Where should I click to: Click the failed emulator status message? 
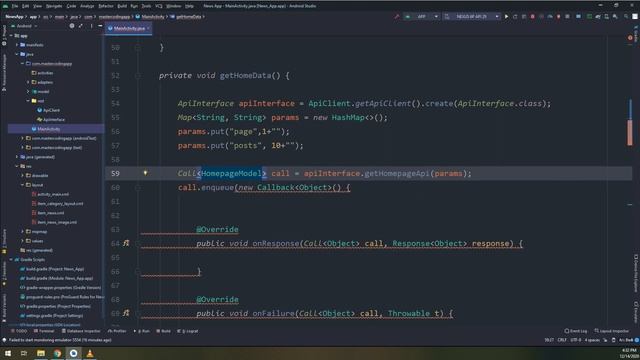60,340
